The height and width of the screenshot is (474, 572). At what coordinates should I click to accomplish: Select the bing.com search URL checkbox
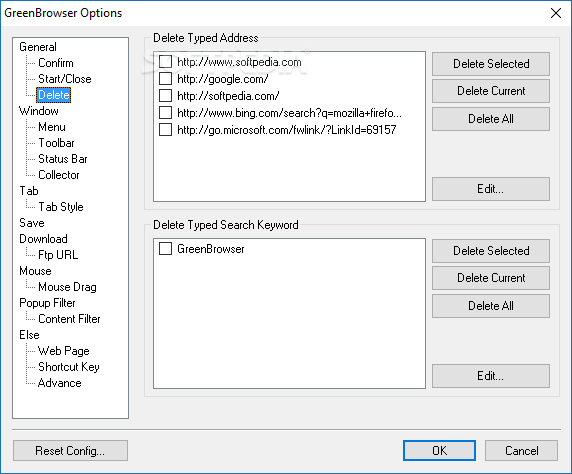pyautogui.click(x=165, y=113)
